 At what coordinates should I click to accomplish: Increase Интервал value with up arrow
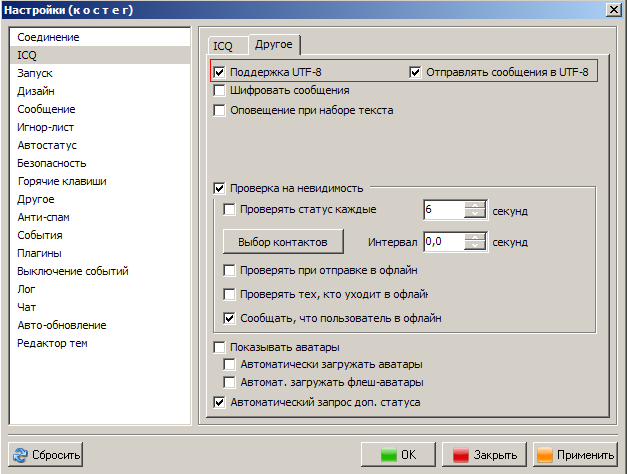click(475, 237)
